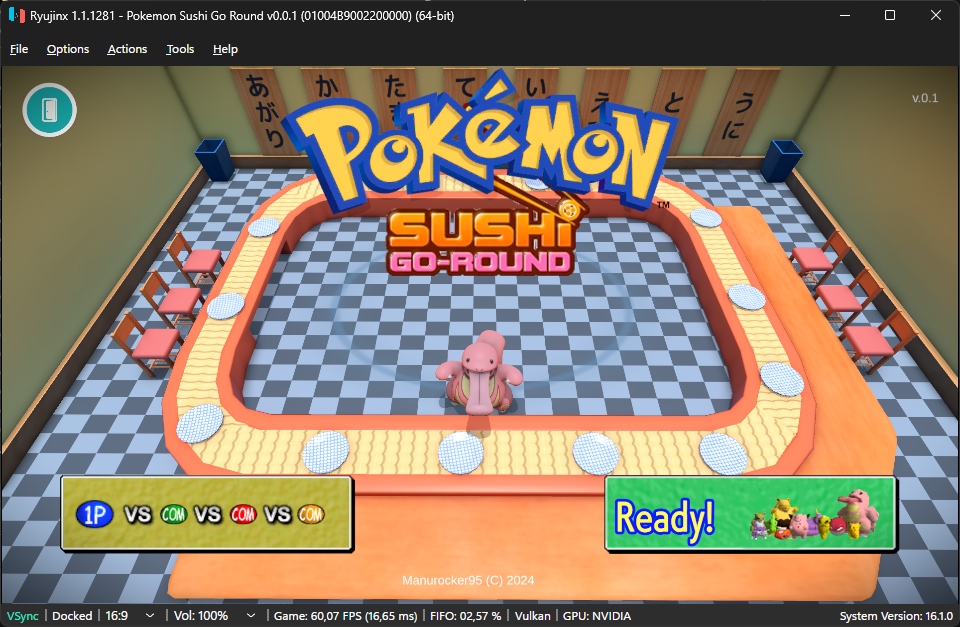Select the blue 1P player badge
The image size is (960, 627).
click(x=95, y=514)
